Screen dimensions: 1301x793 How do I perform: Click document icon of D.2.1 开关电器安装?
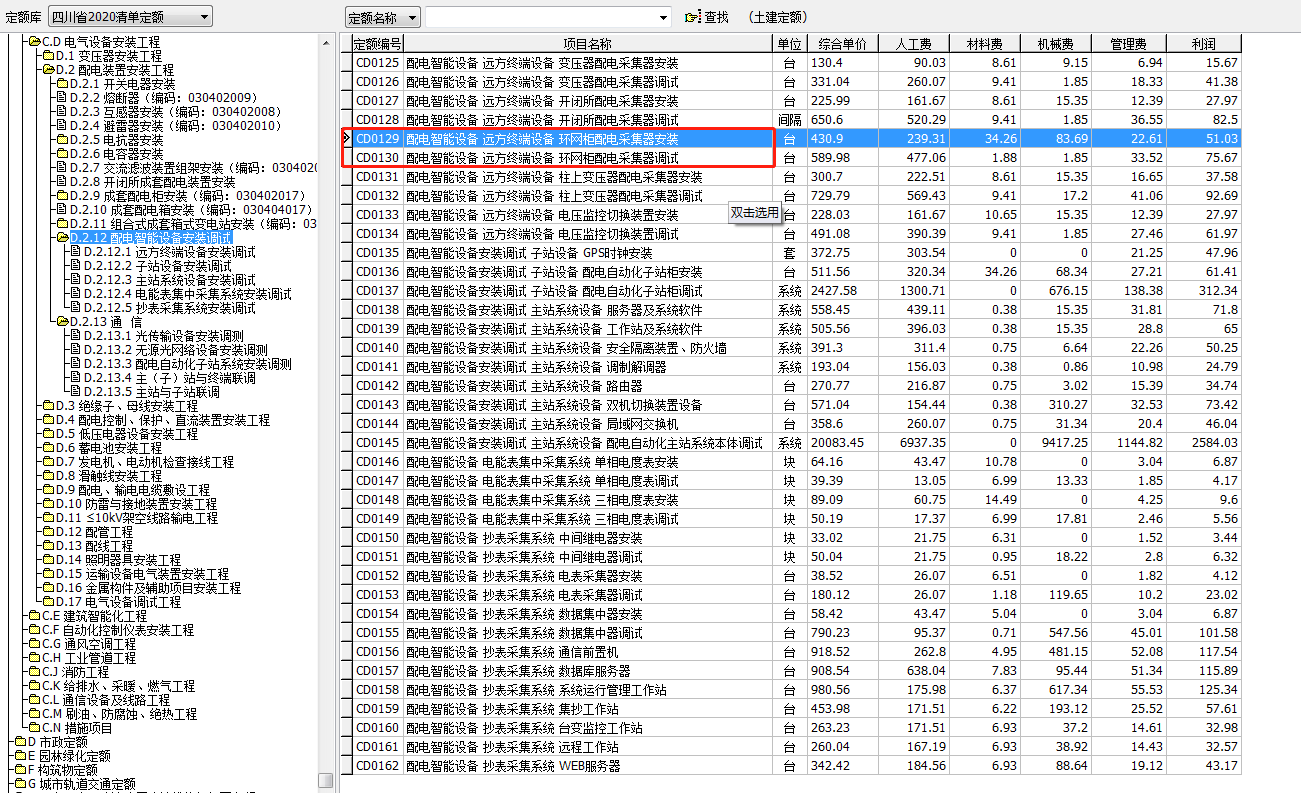[61, 84]
